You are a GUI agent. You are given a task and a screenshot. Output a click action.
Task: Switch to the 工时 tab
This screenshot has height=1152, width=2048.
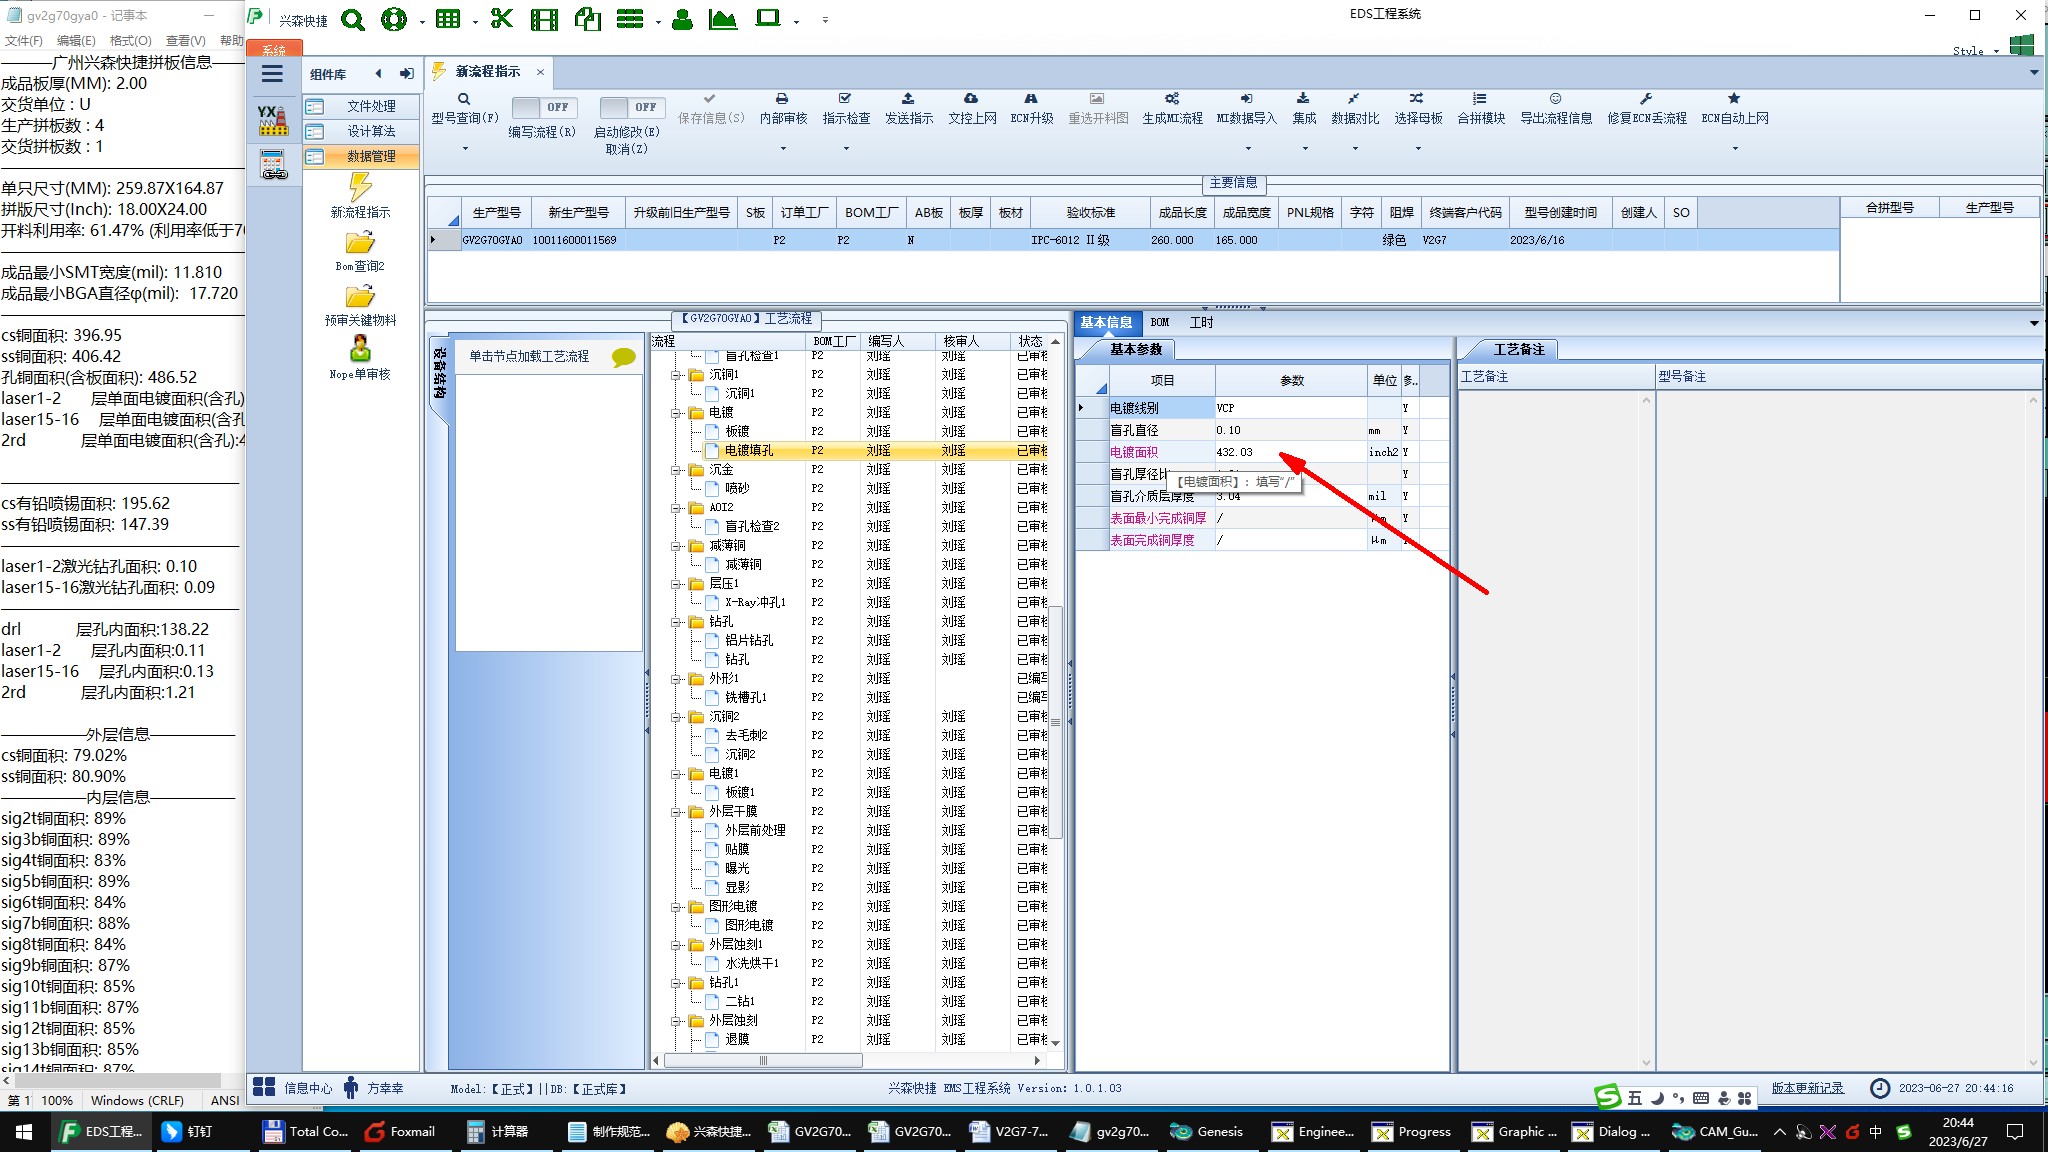pyautogui.click(x=1201, y=322)
